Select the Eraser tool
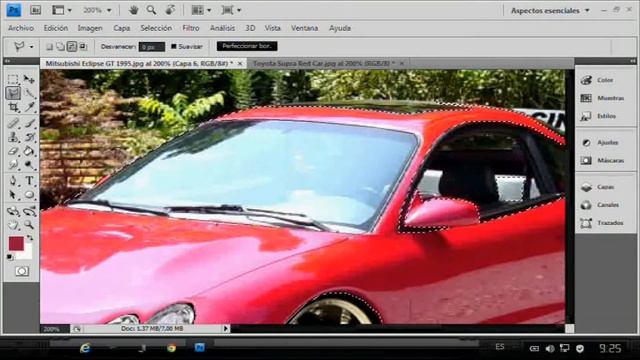640x360 pixels. 13,151
